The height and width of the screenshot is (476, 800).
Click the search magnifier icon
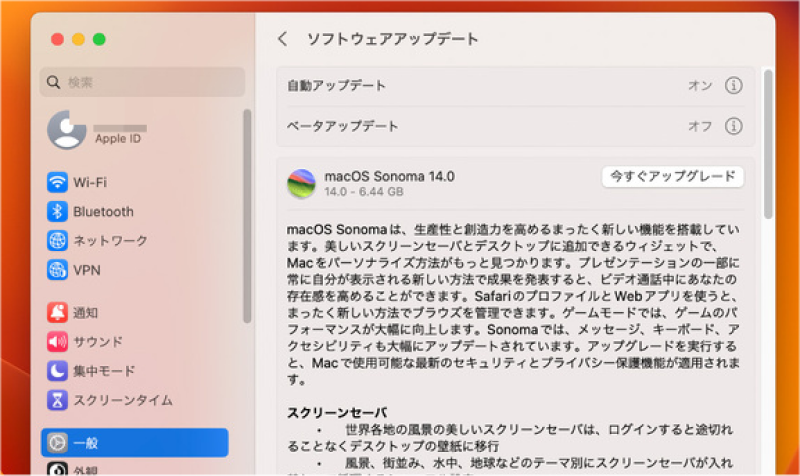coord(54,82)
